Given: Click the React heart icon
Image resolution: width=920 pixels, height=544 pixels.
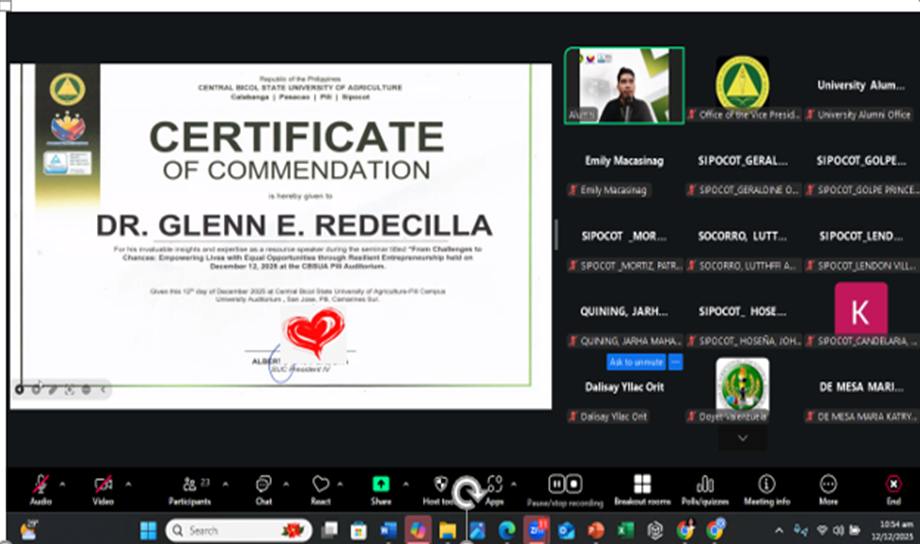Looking at the screenshot, I should [x=320, y=486].
